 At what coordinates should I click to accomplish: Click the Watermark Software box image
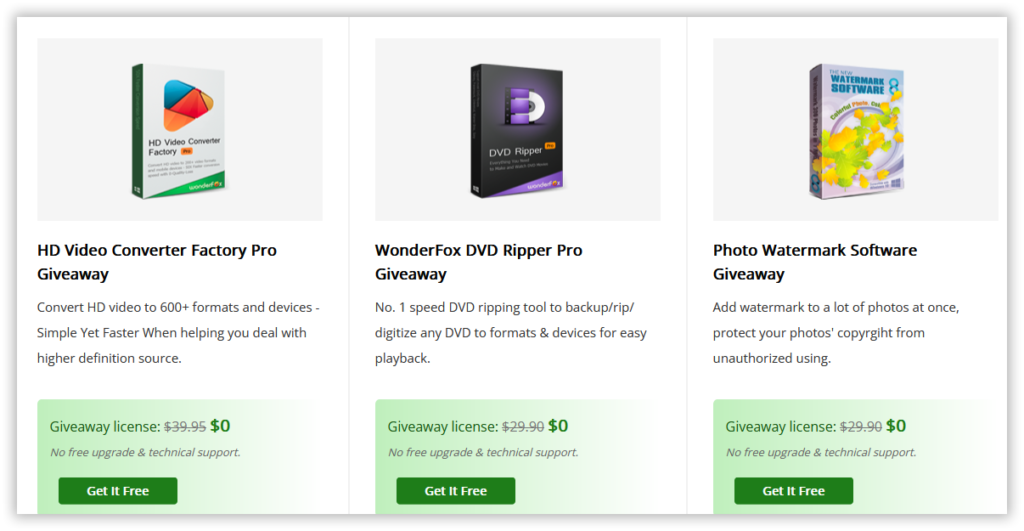856,131
